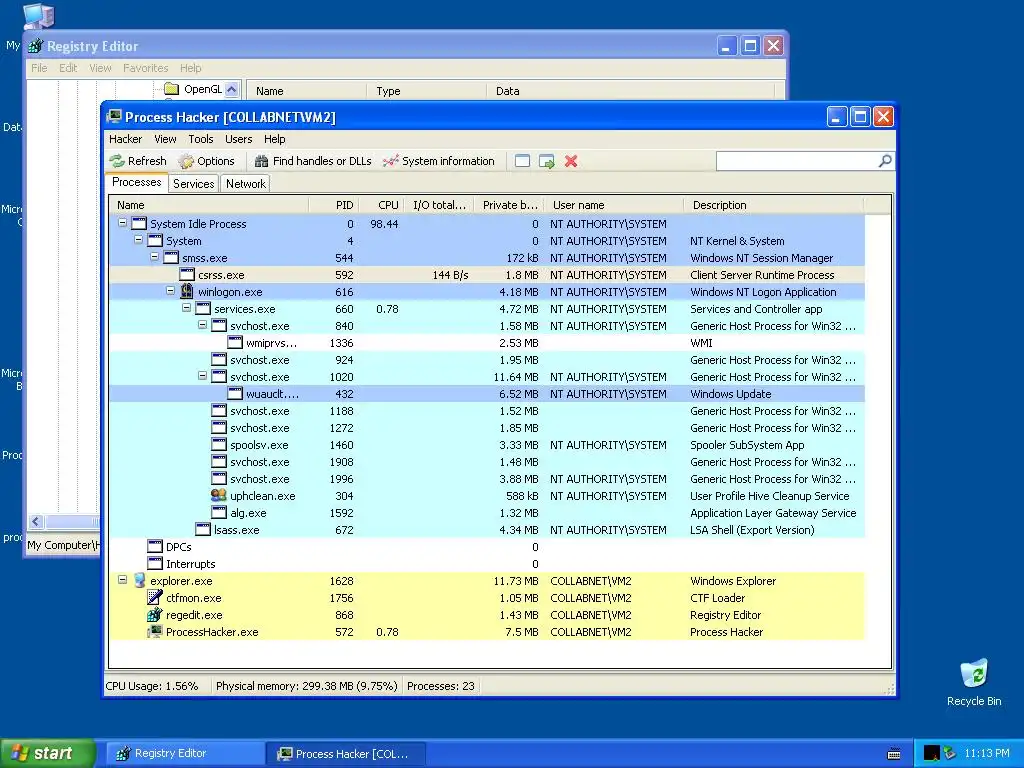Click the spoolsv.exe process icon
This screenshot has height=768, width=1024.
tap(219, 445)
